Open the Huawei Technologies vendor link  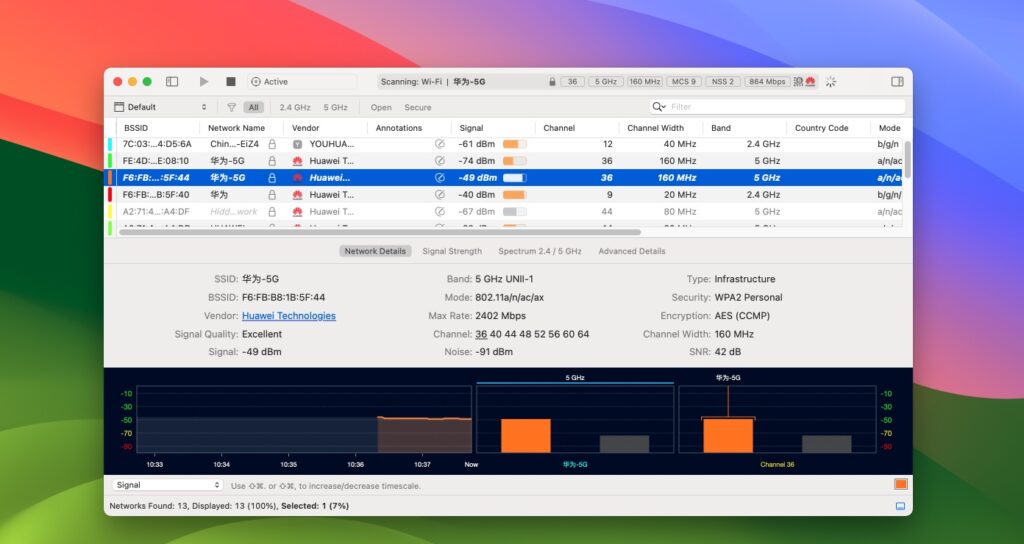[x=289, y=315]
